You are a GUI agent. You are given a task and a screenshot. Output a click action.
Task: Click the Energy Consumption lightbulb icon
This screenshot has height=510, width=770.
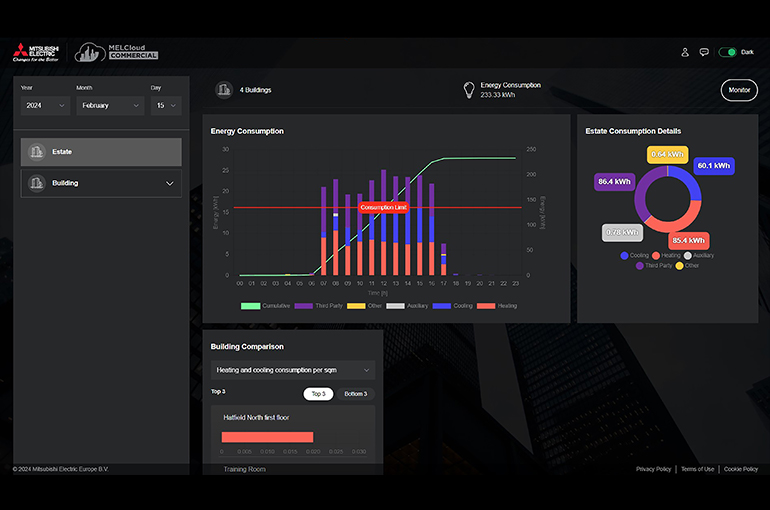point(468,90)
